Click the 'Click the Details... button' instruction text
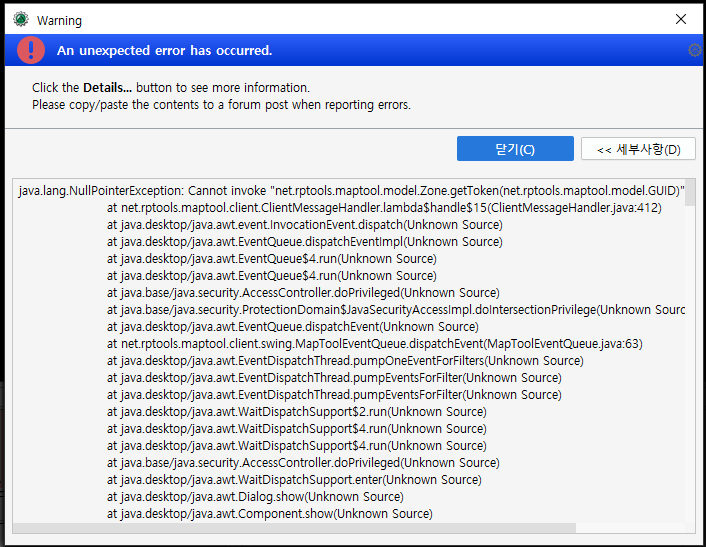The height and width of the screenshot is (547, 706). pos(171,87)
